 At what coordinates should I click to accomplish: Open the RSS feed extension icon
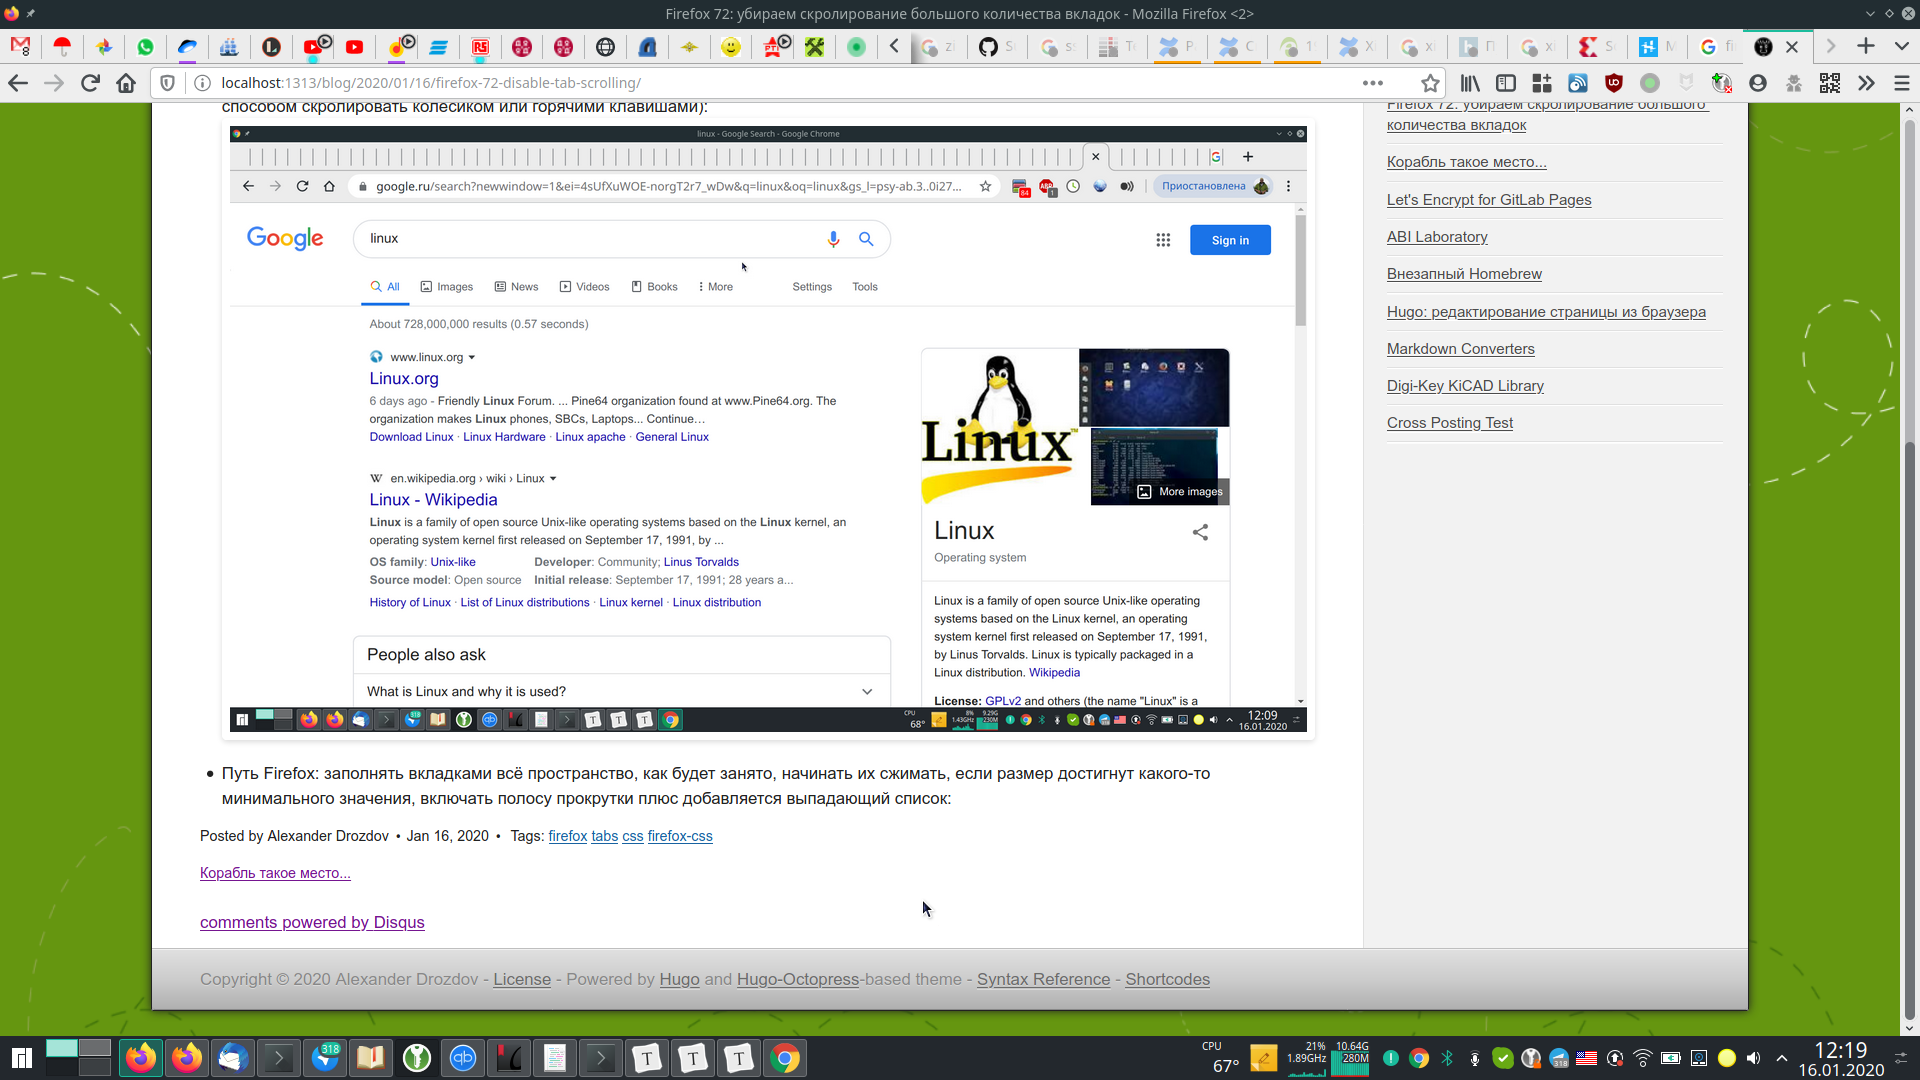click(1578, 83)
